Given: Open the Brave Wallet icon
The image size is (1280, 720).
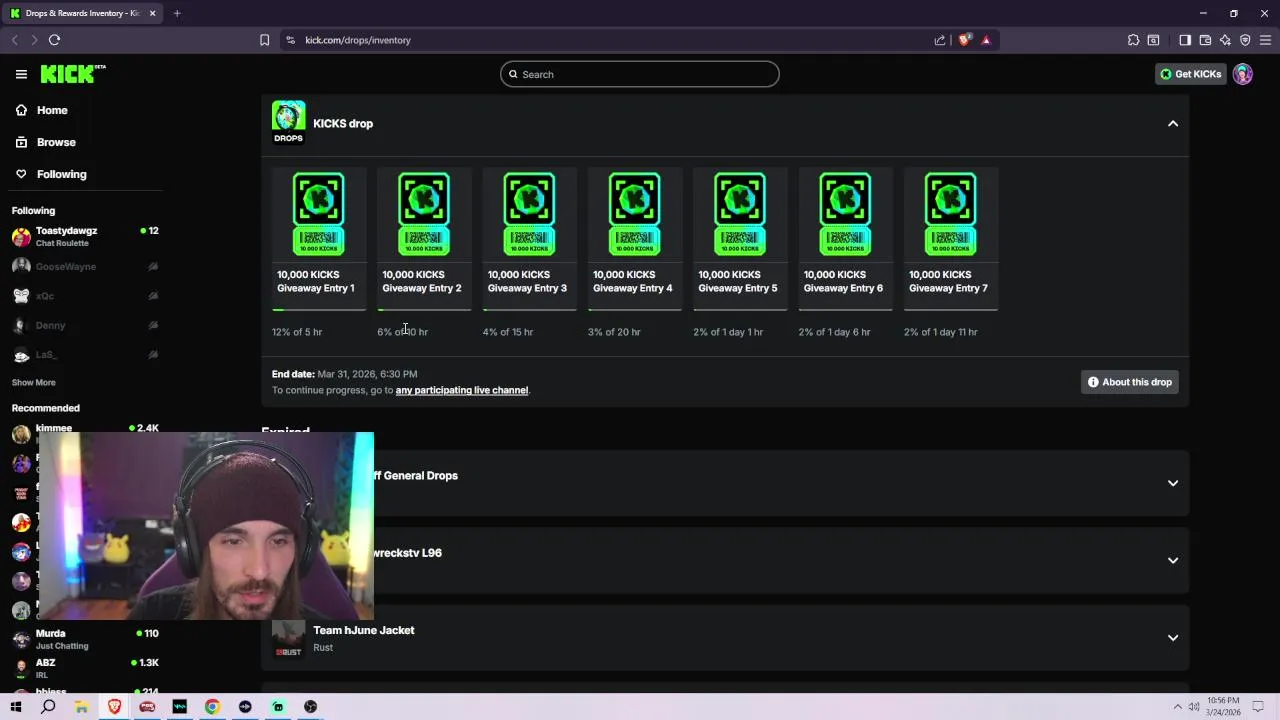Looking at the screenshot, I should pyautogui.click(x=1205, y=40).
